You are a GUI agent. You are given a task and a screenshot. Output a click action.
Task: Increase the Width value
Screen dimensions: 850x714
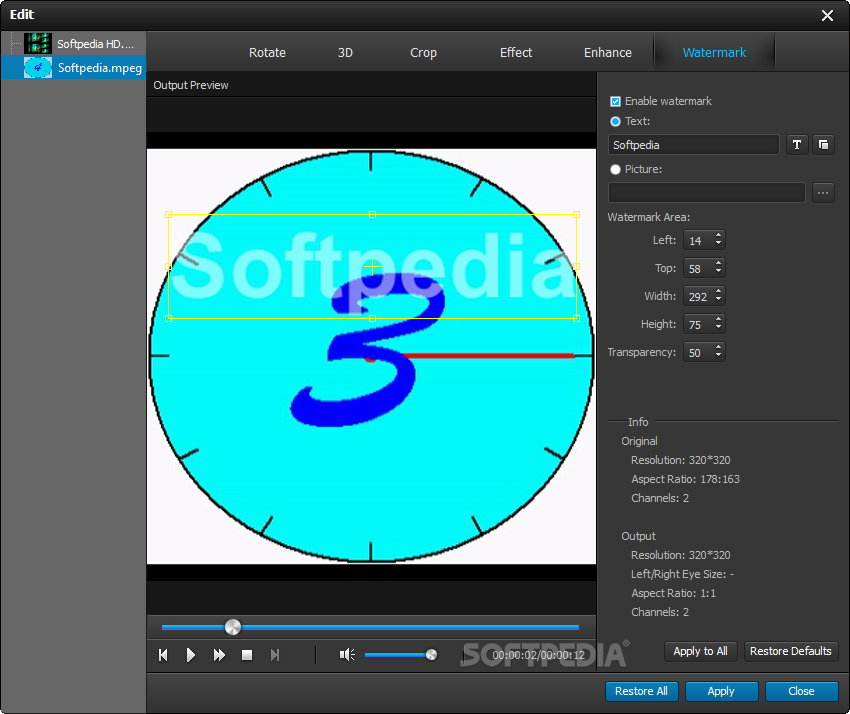point(718,292)
